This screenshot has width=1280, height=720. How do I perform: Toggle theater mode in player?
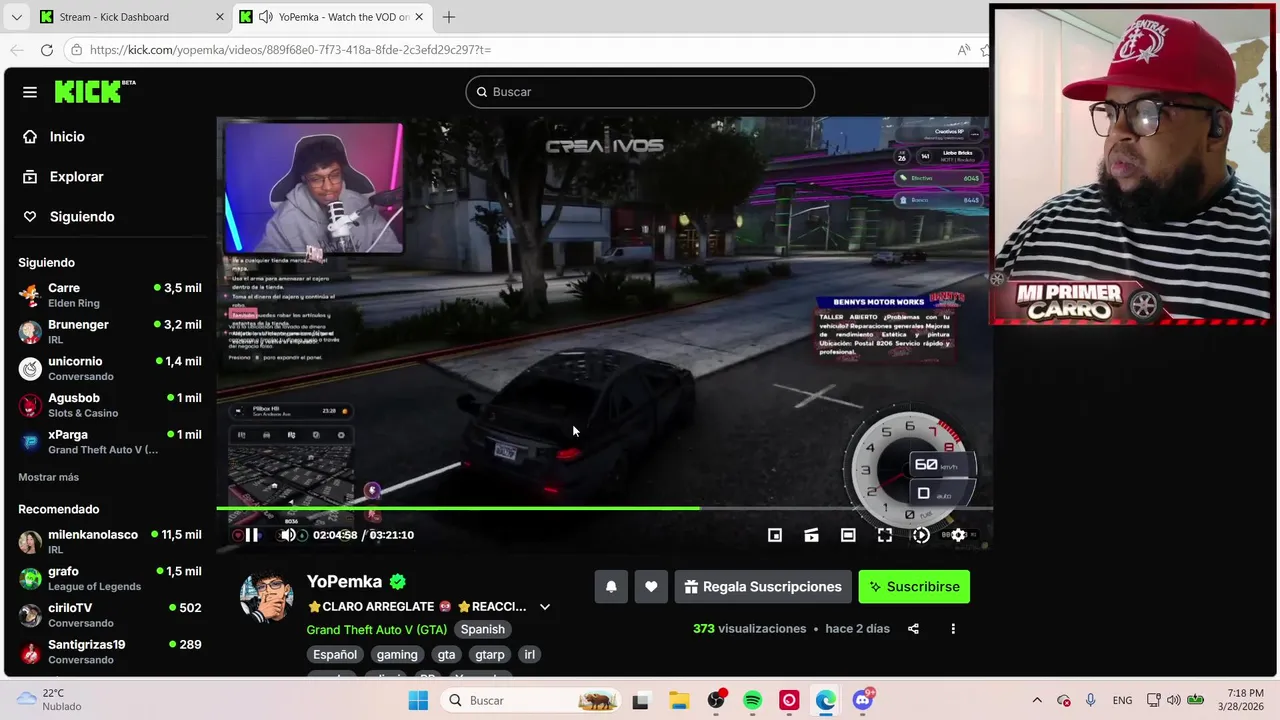tap(848, 535)
